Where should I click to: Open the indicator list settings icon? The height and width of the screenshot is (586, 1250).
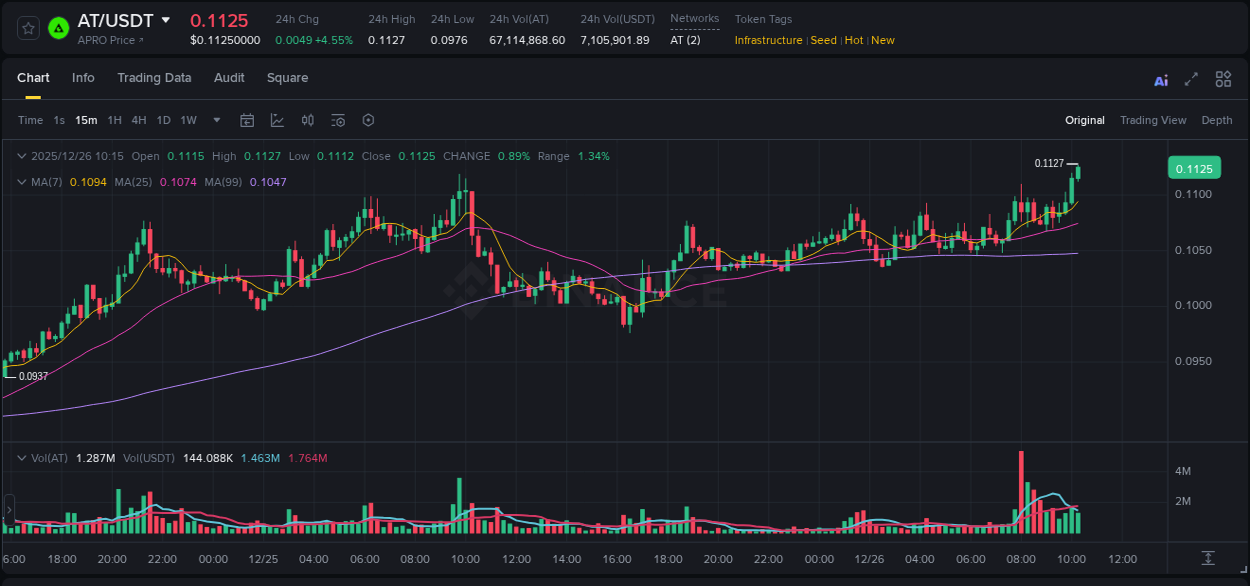(337, 120)
